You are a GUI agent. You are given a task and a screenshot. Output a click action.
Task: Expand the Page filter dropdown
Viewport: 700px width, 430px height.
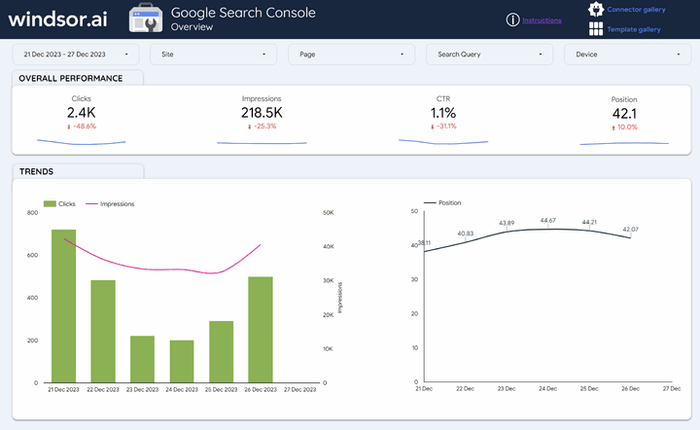pos(351,54)
